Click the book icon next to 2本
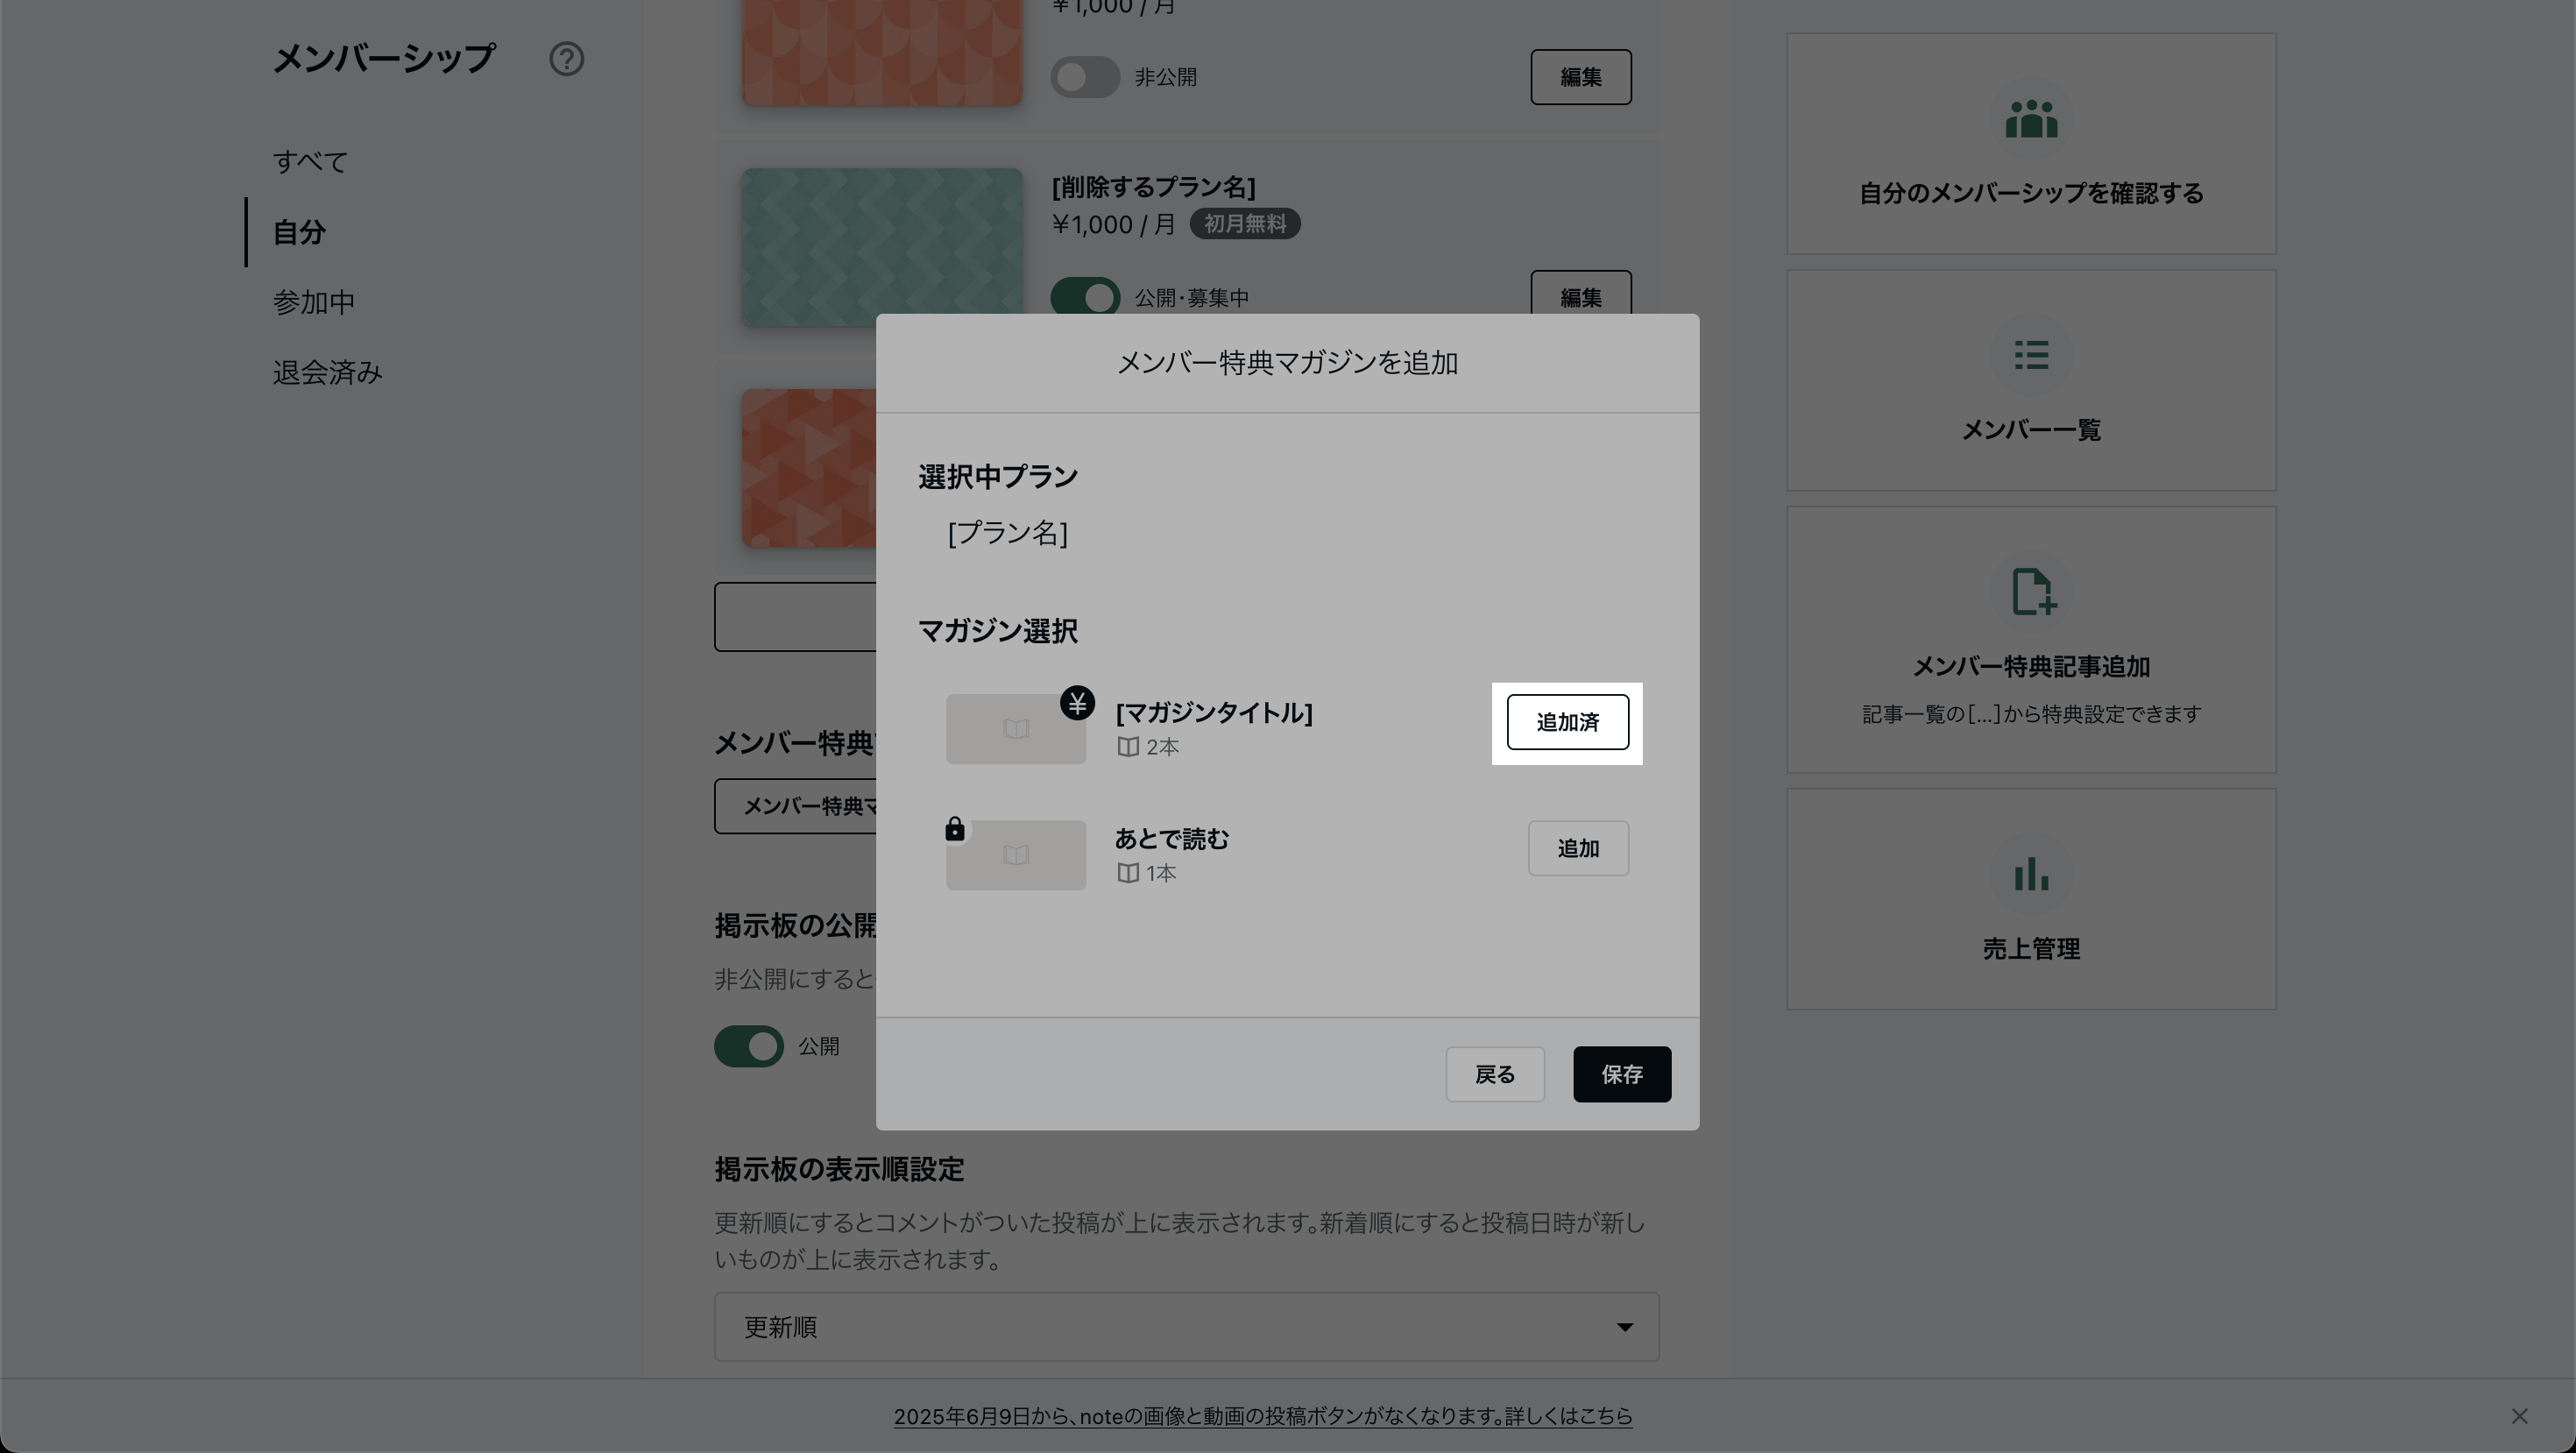Screen dimensions: 2576x1453 1128,747
